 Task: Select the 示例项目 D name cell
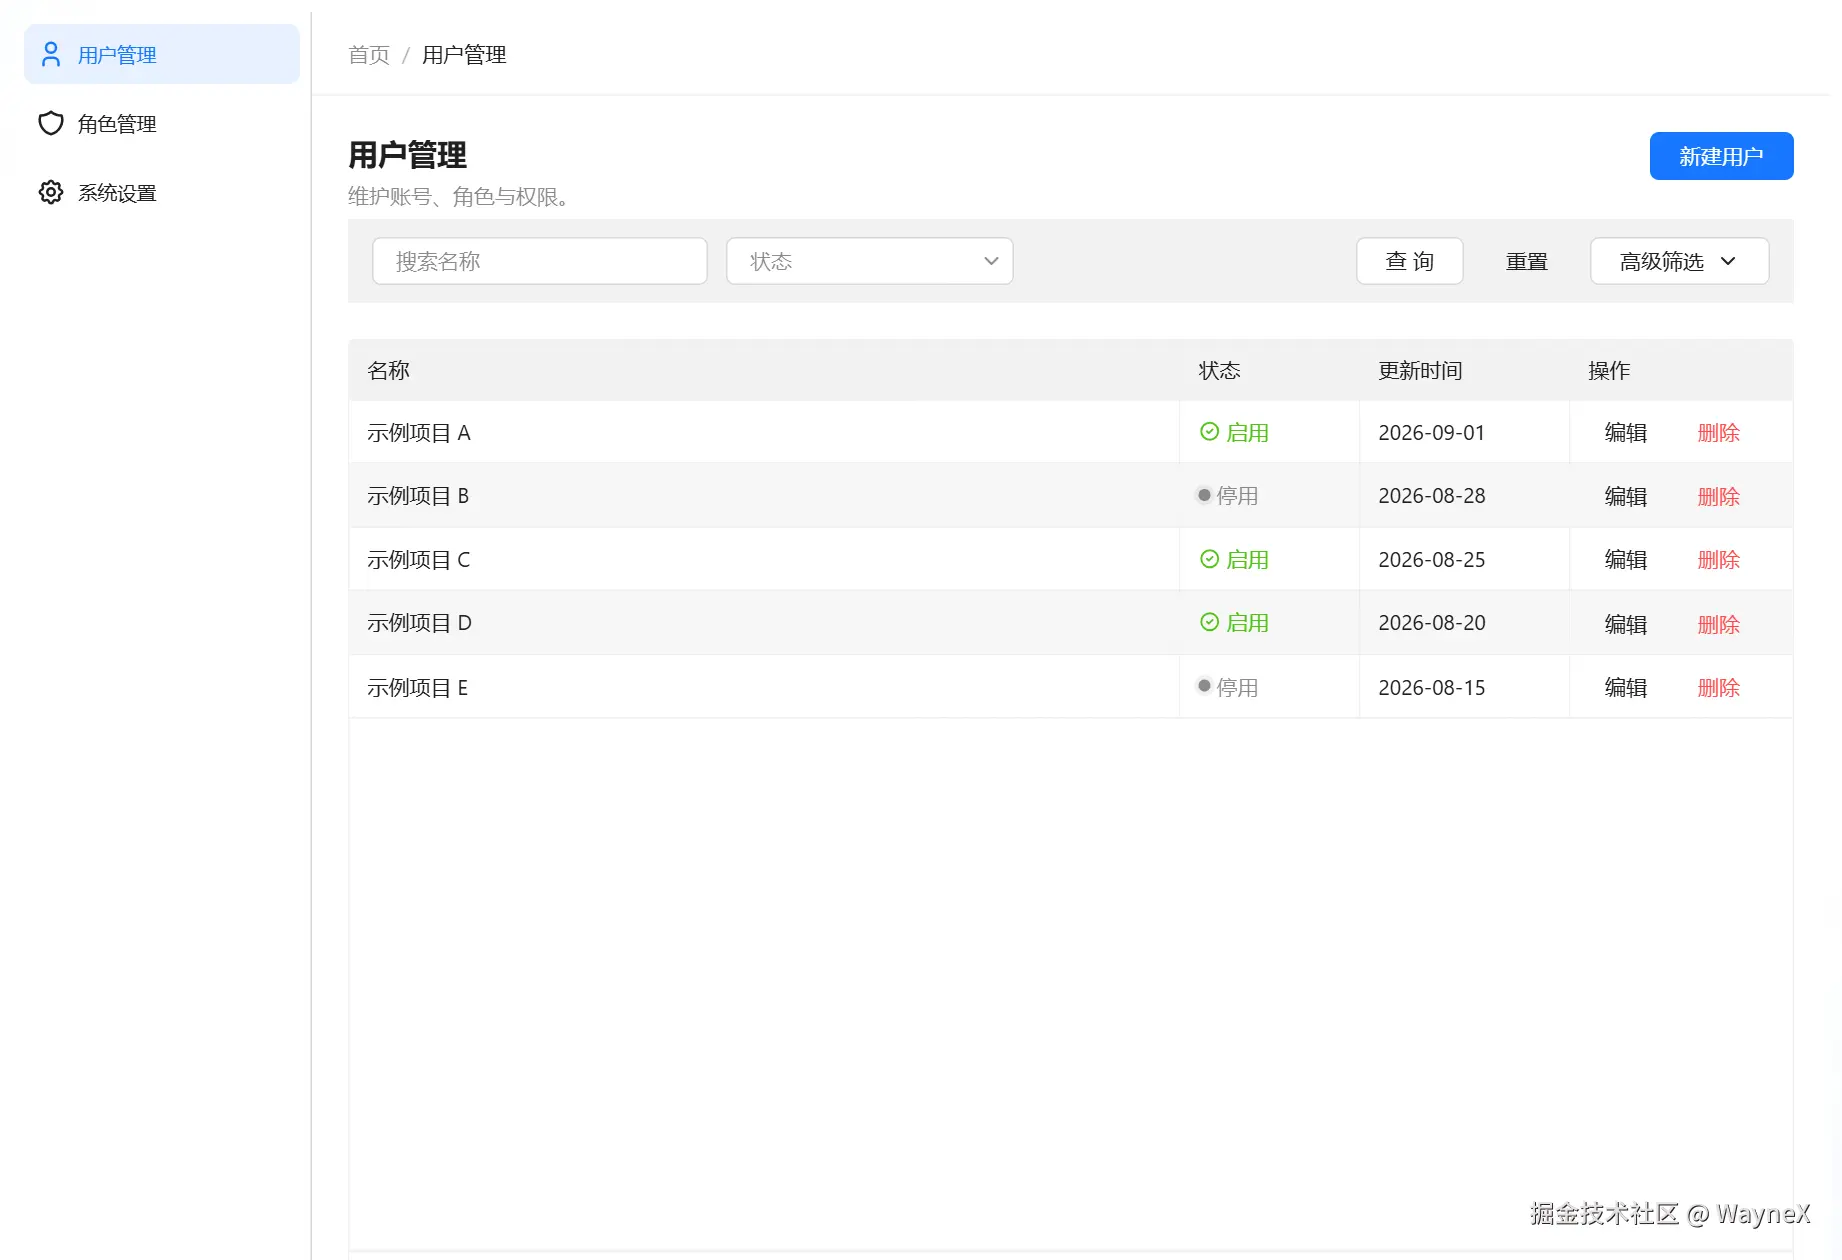coord(764,622)
